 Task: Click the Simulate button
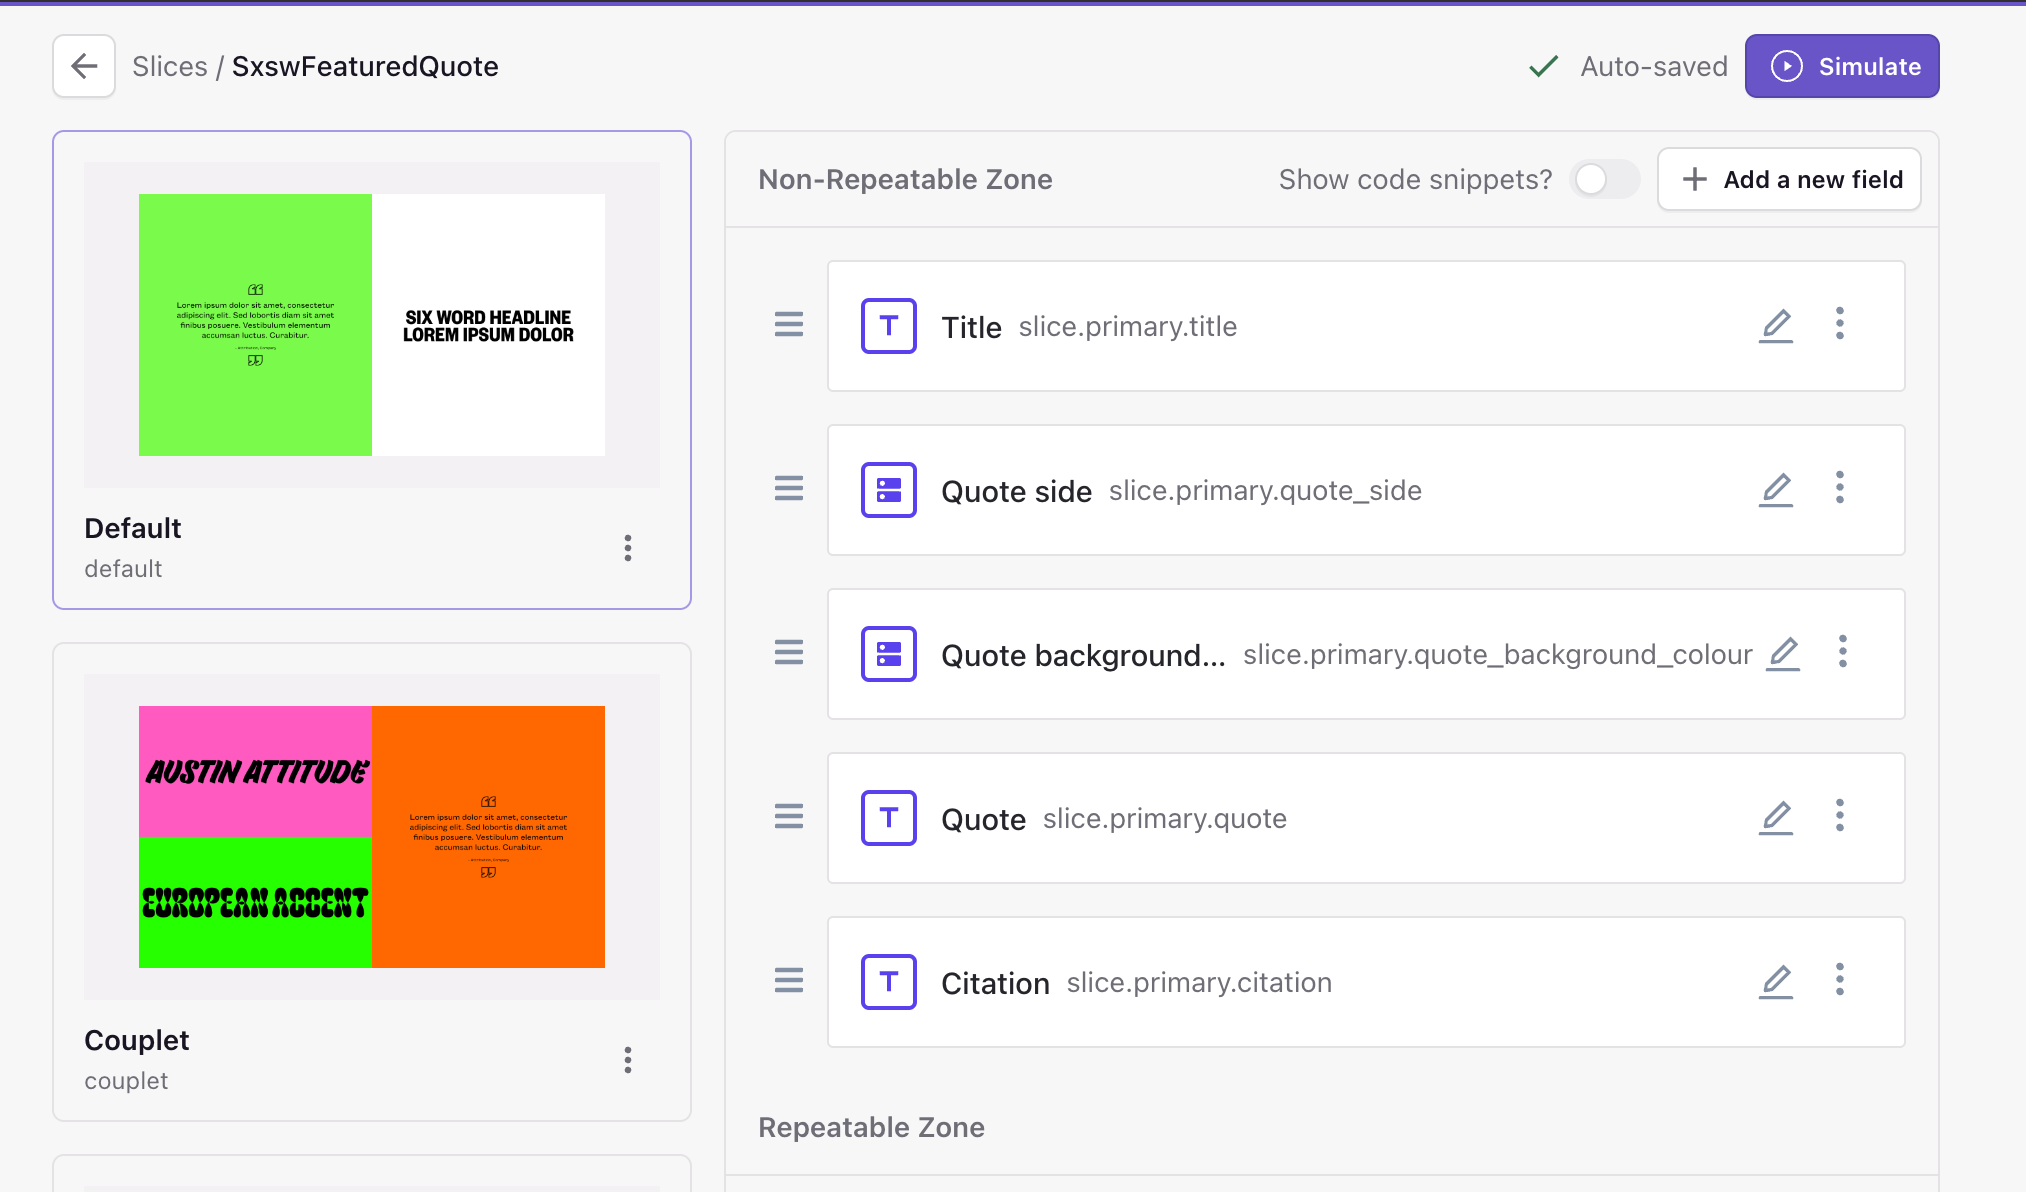point(1842,66)
